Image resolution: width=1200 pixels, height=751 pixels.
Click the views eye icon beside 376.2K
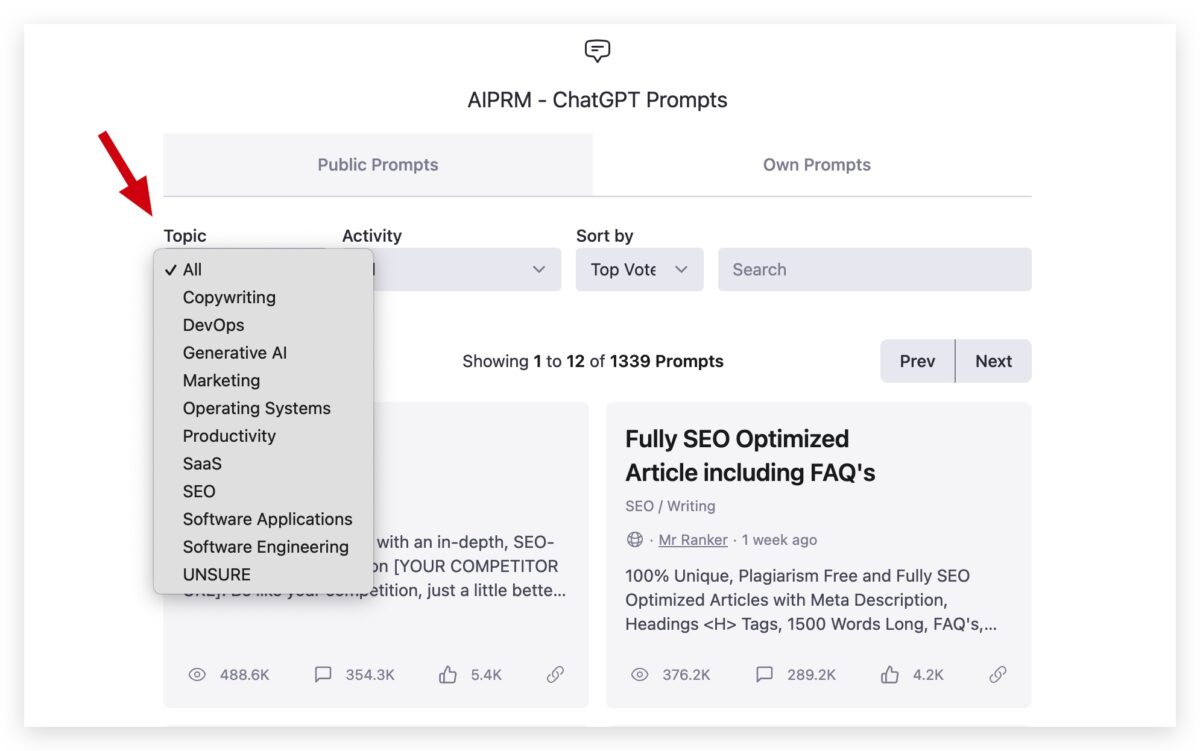pos(639,675)
